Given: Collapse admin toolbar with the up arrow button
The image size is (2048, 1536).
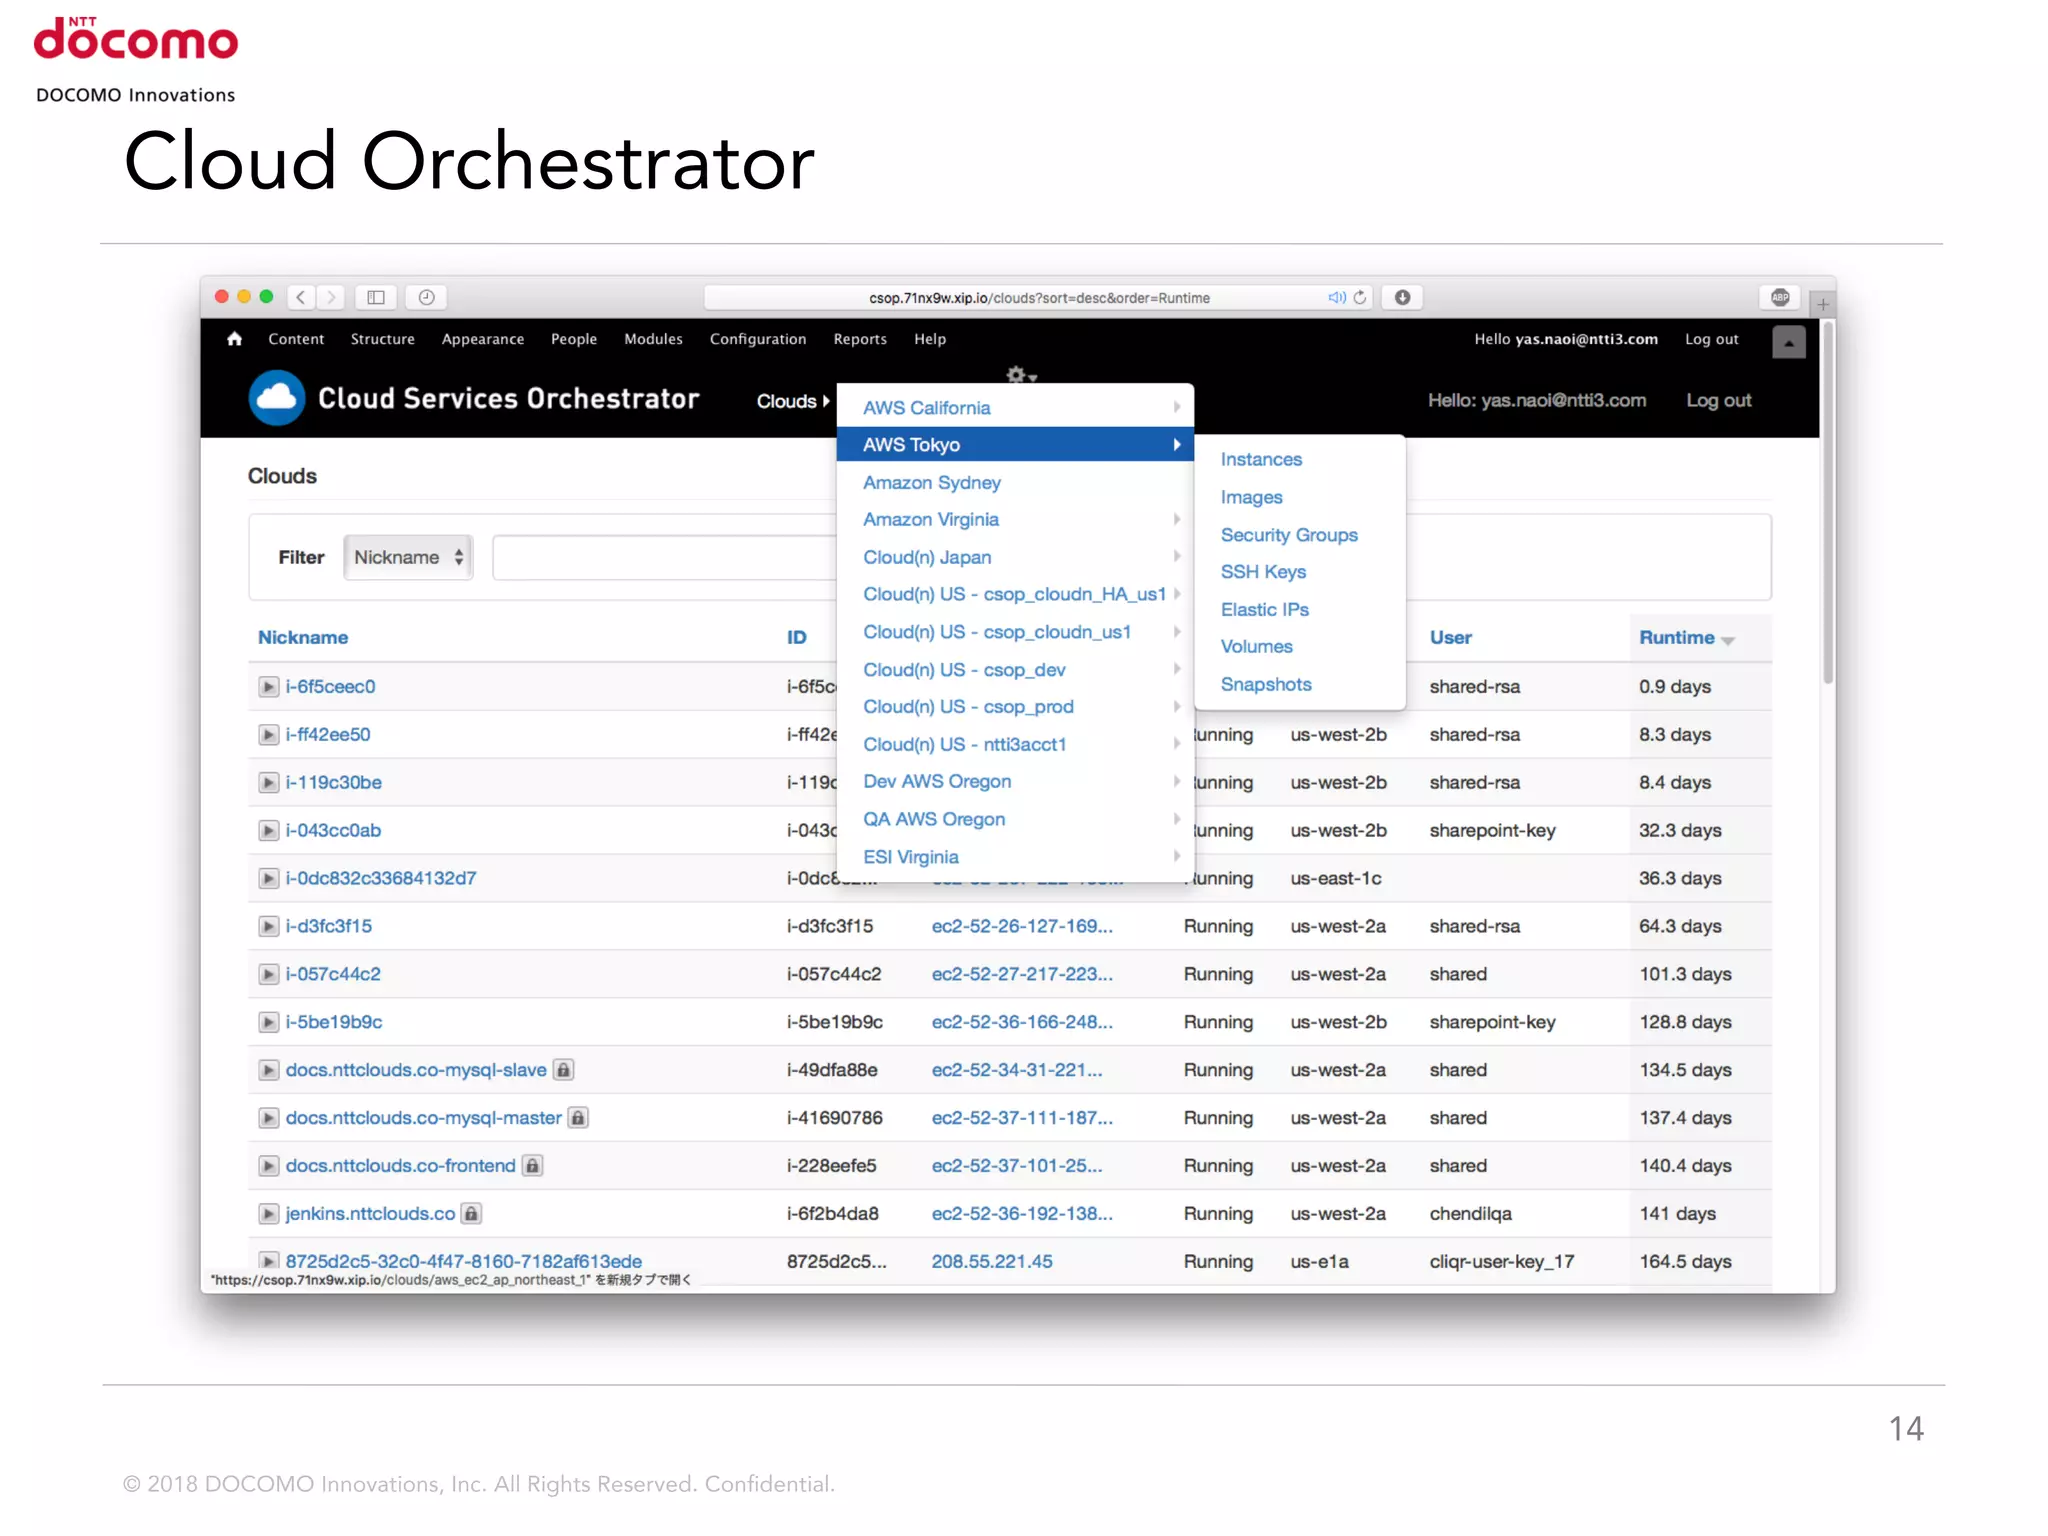Looking at the screenshot, I should (x=1789, y=342).
